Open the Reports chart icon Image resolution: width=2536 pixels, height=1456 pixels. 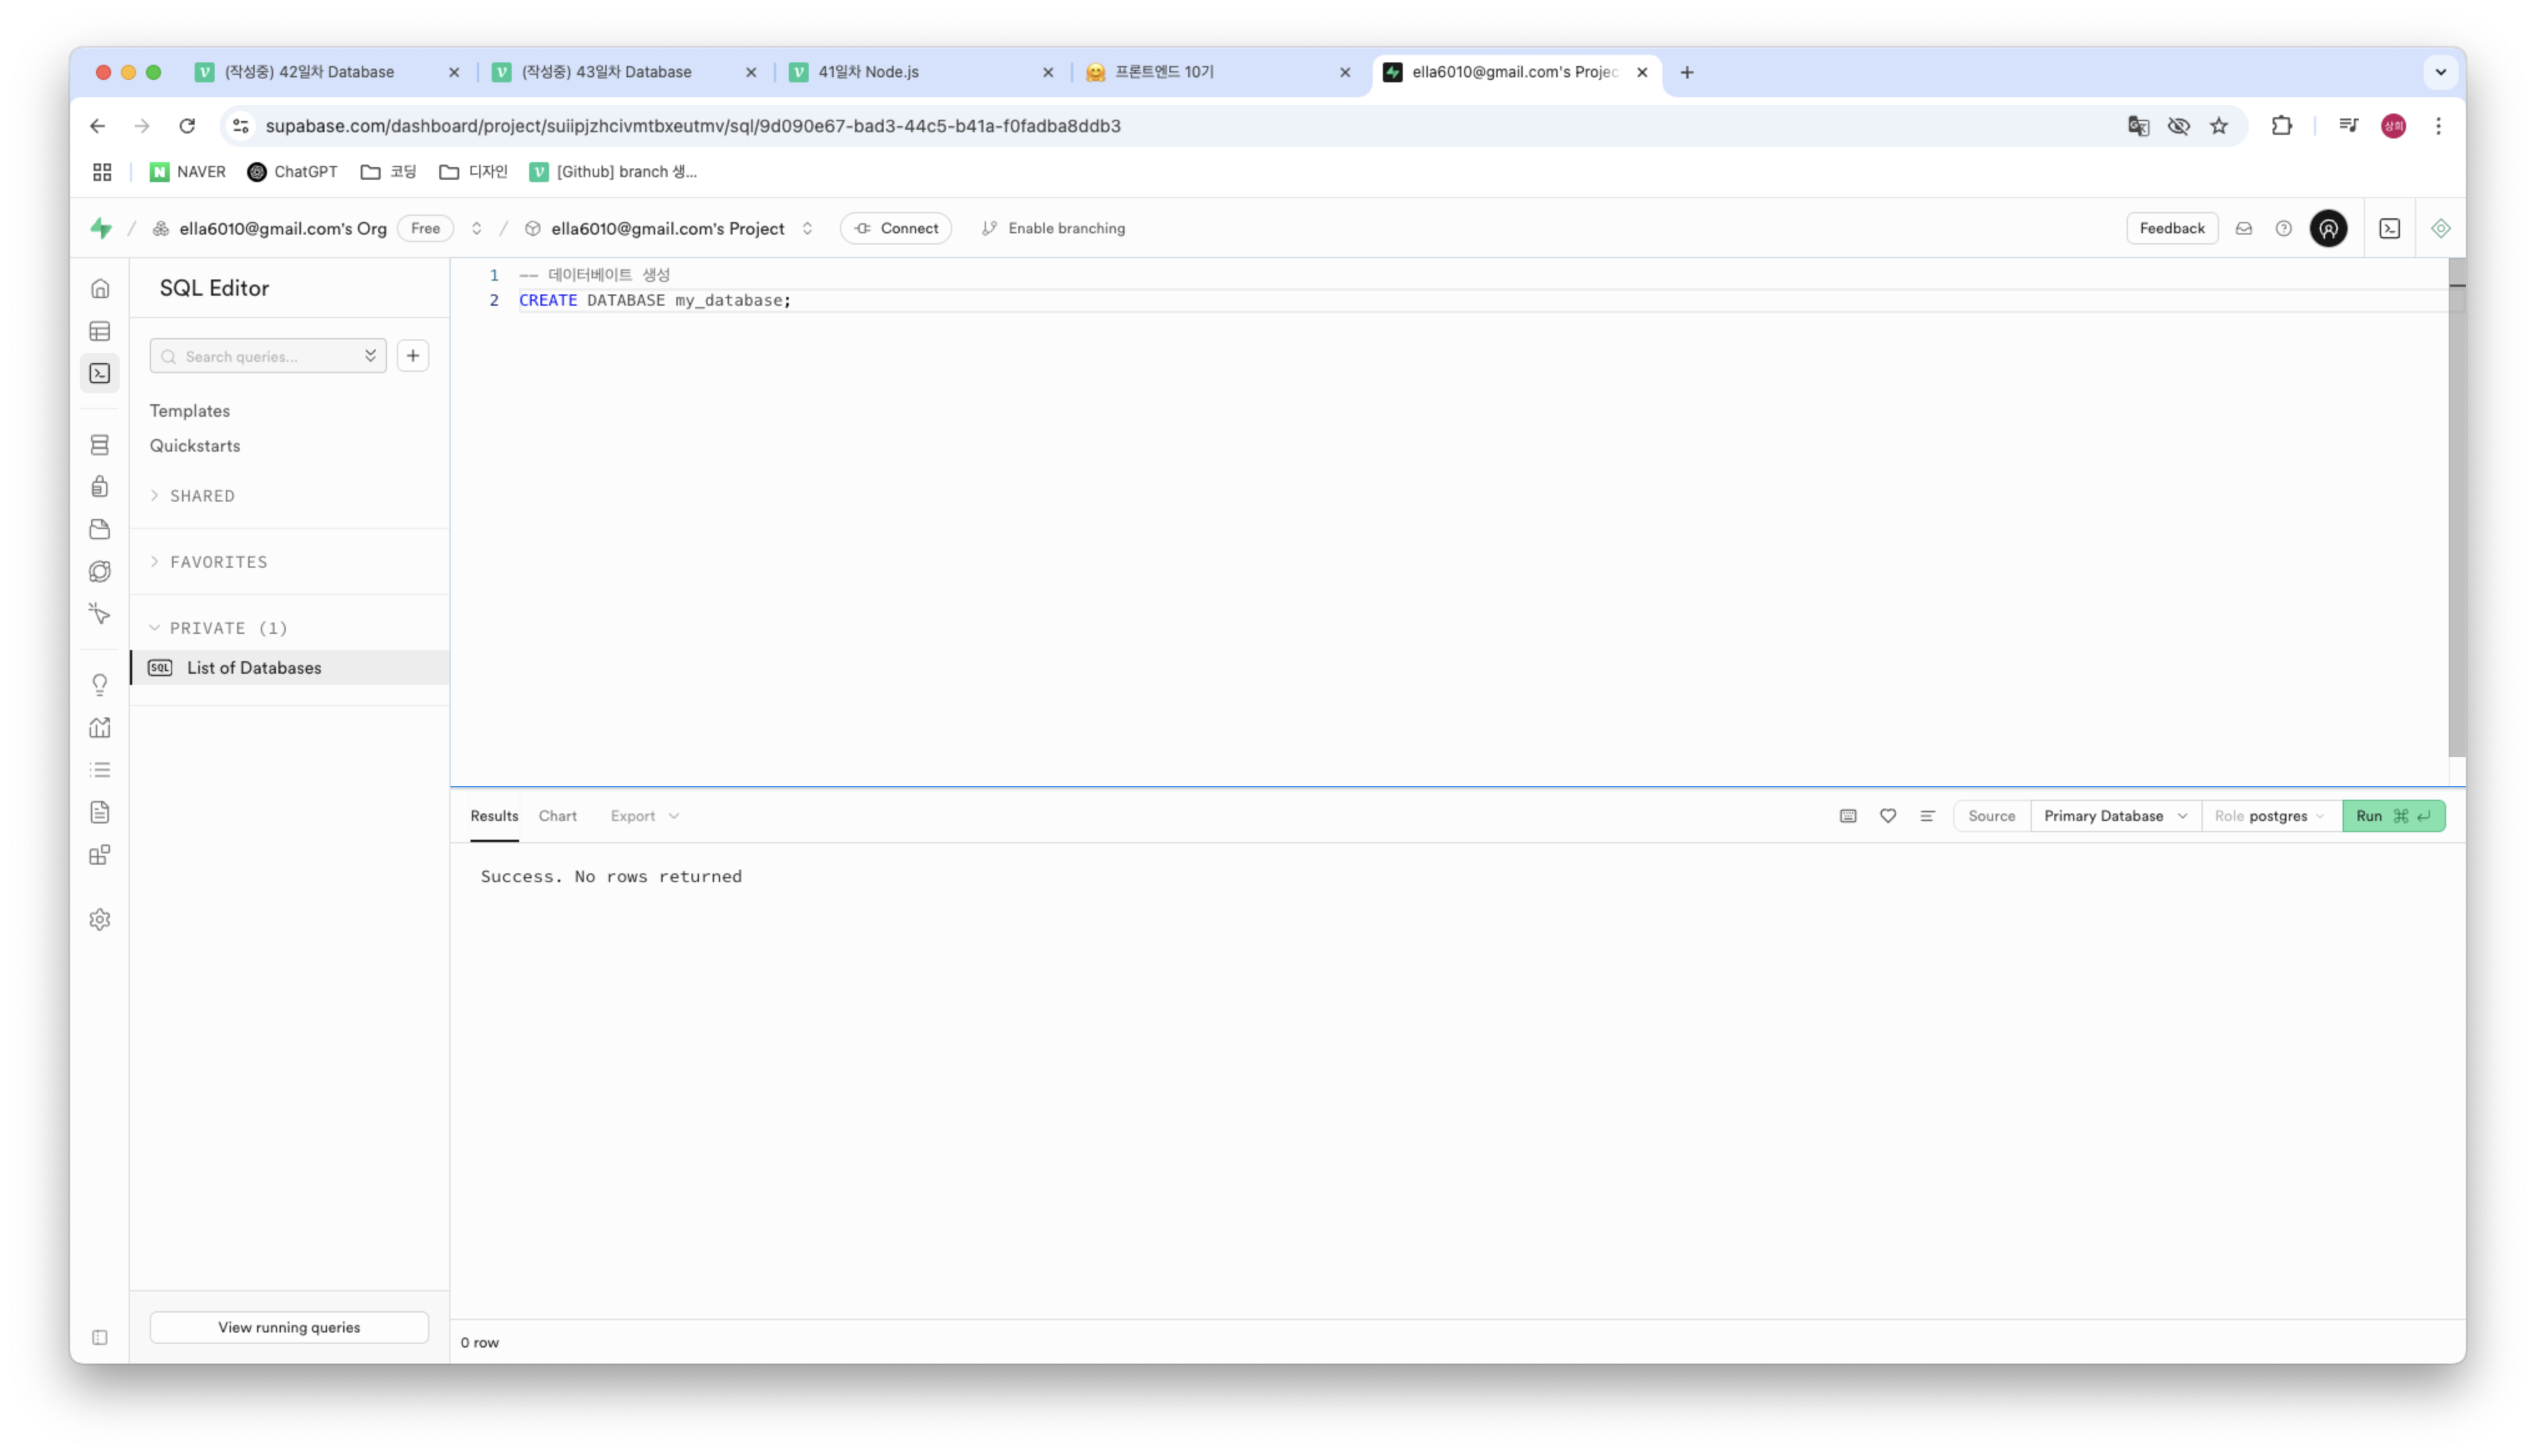(100, 727)
